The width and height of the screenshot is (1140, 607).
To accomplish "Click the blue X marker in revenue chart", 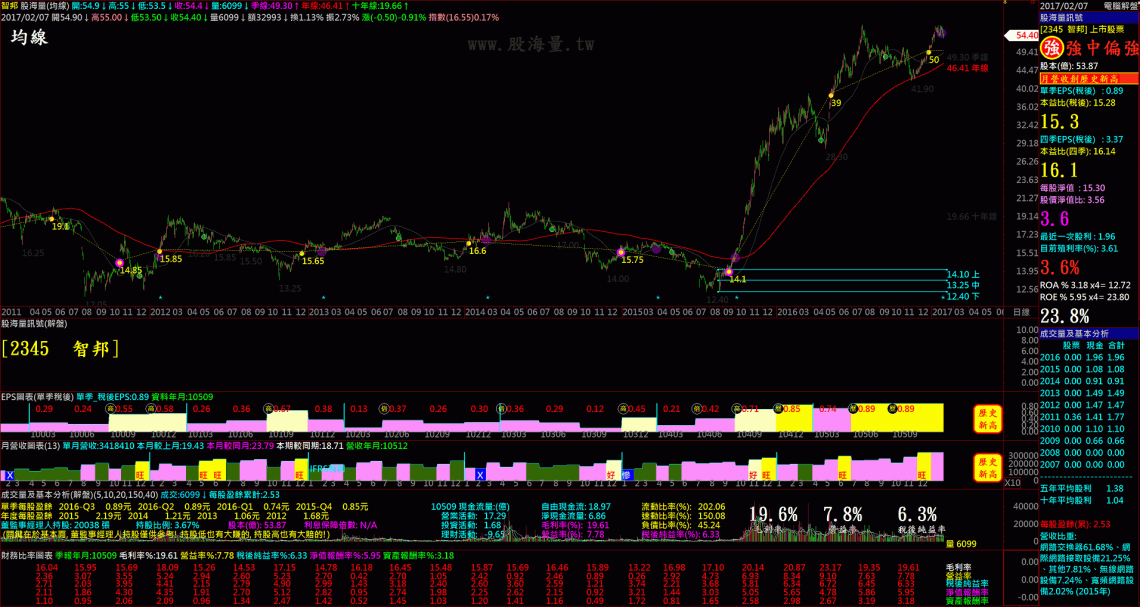I will click(x=10, y=474).
